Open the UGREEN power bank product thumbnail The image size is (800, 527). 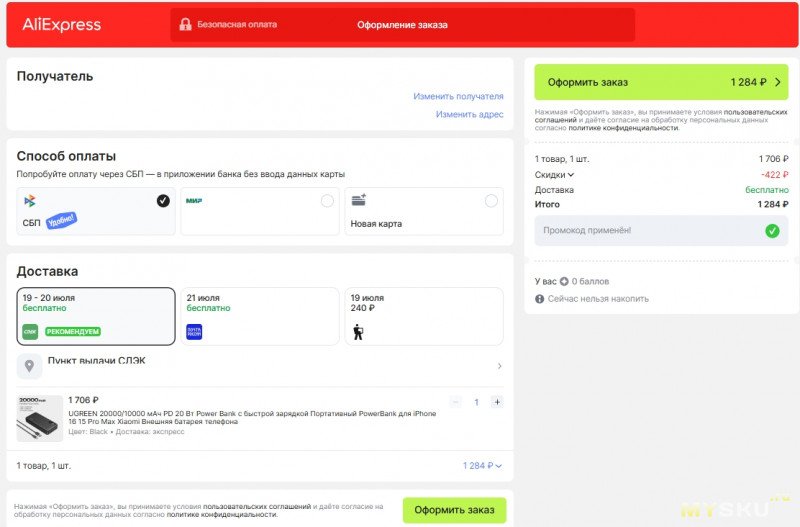coord(40,418)
